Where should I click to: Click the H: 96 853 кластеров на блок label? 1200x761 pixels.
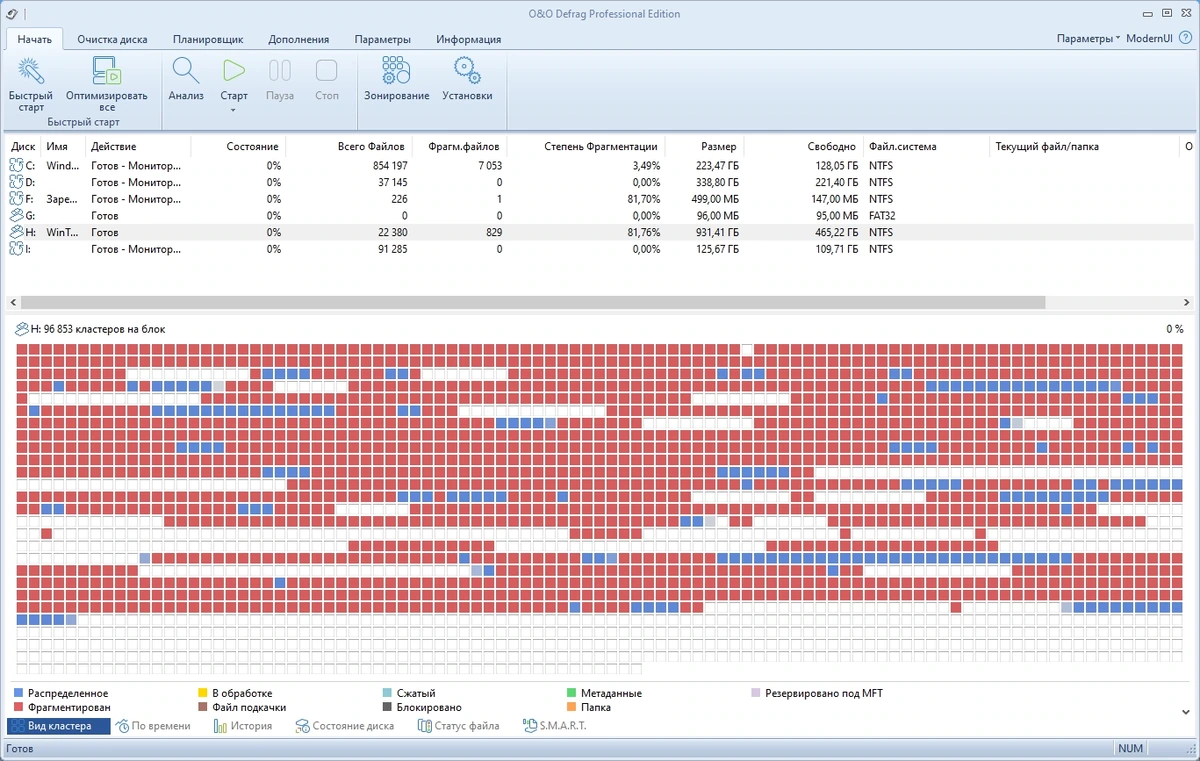click(x=98, y=329)
